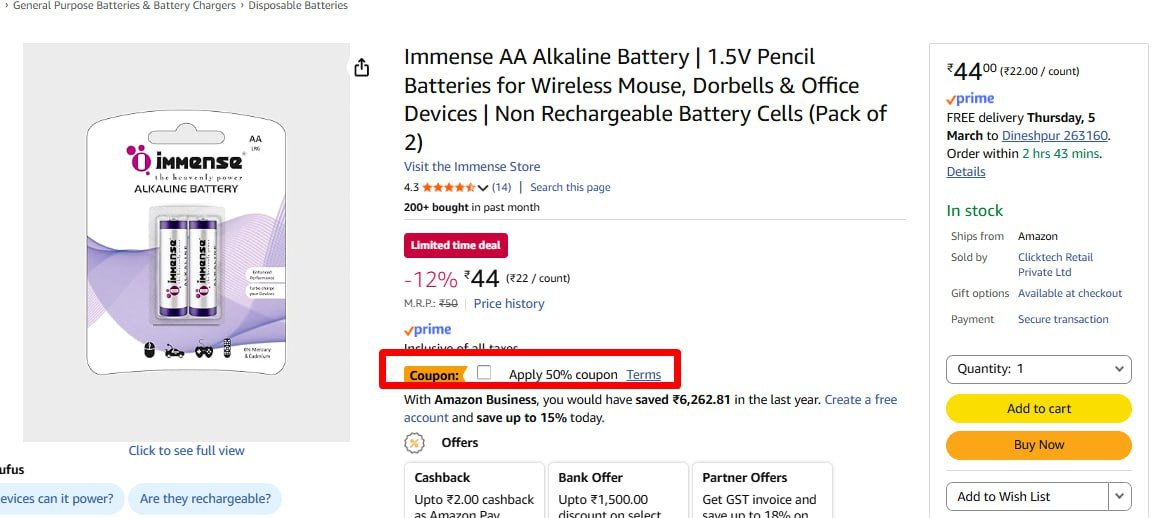Open coupon Terms link
This screenshot has height=518, width=1161.
643,375
